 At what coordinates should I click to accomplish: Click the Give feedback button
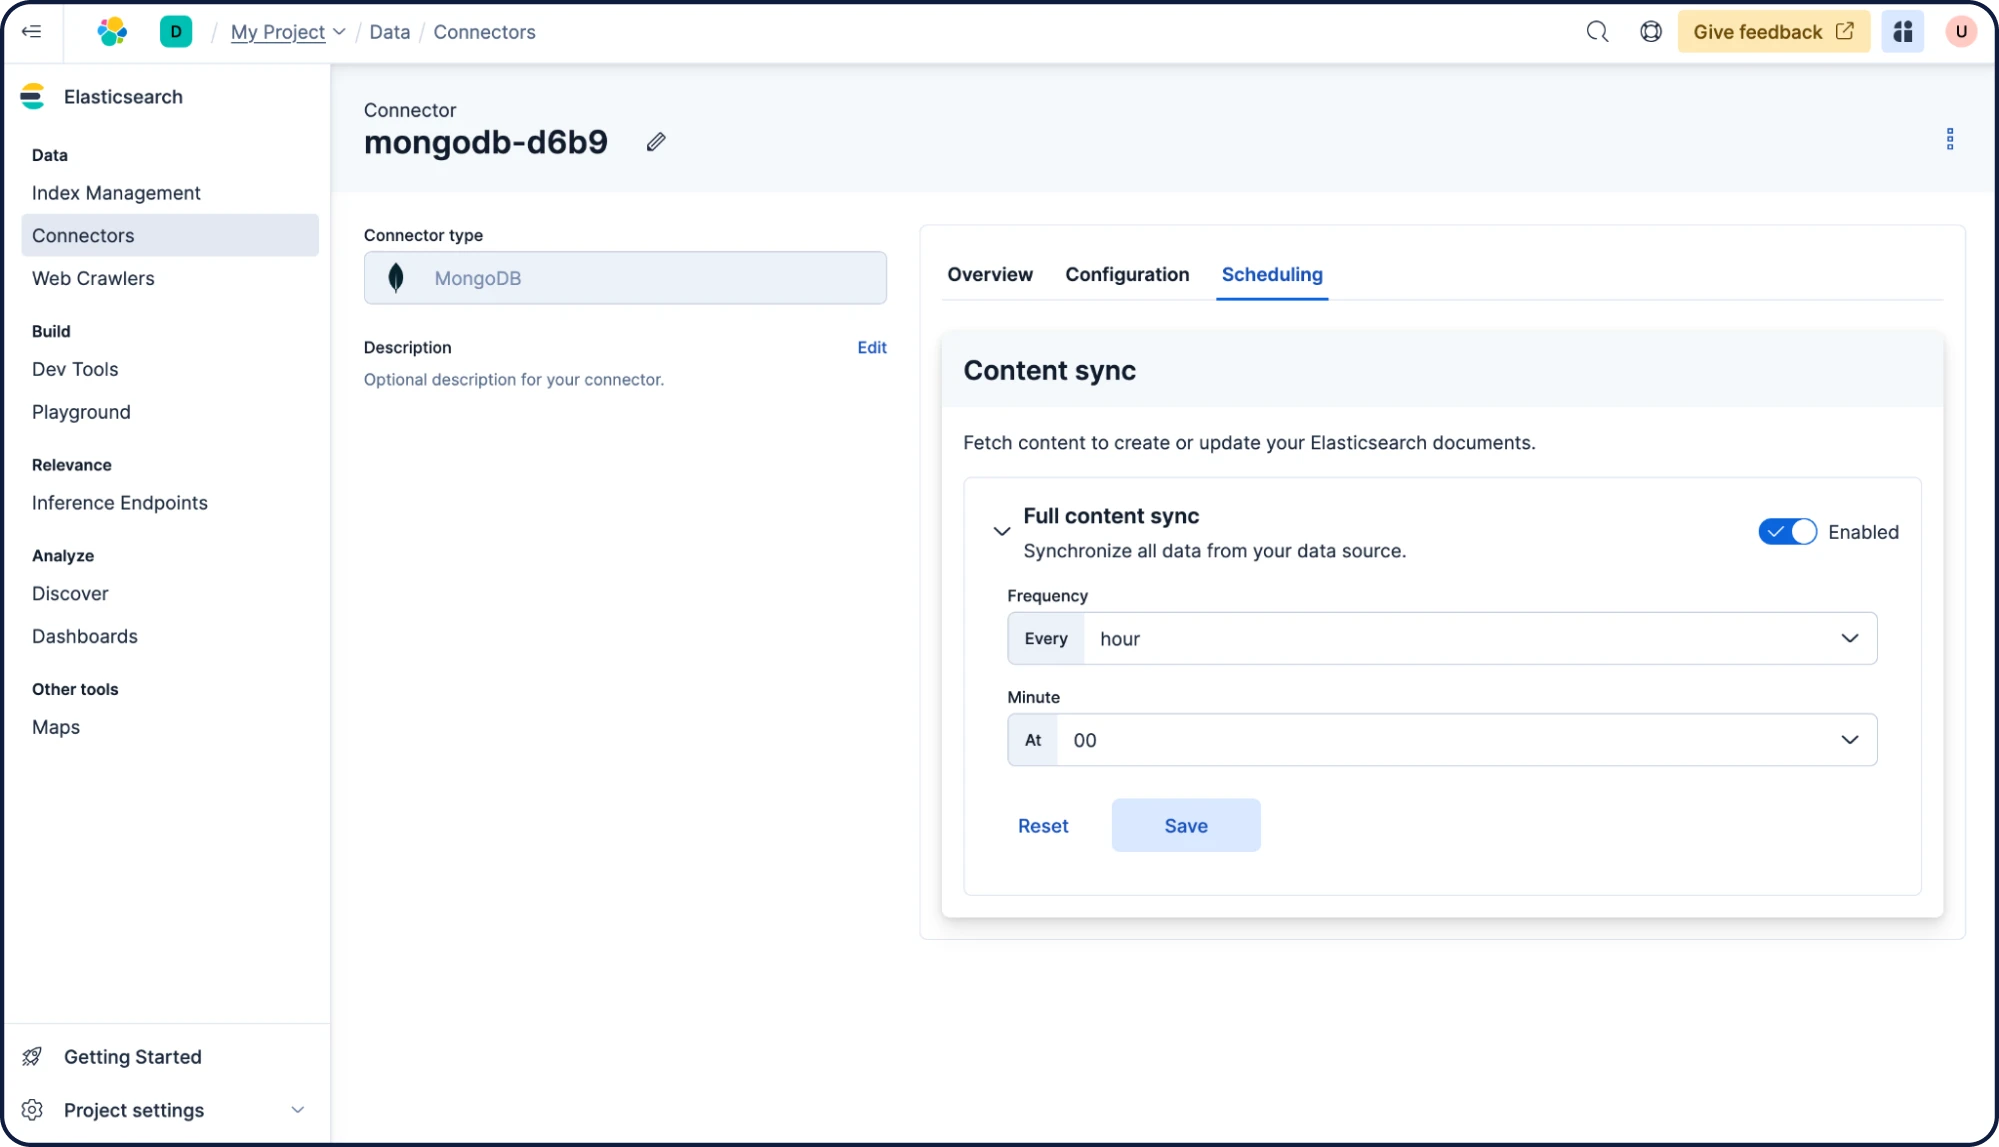pos(1773,32)
